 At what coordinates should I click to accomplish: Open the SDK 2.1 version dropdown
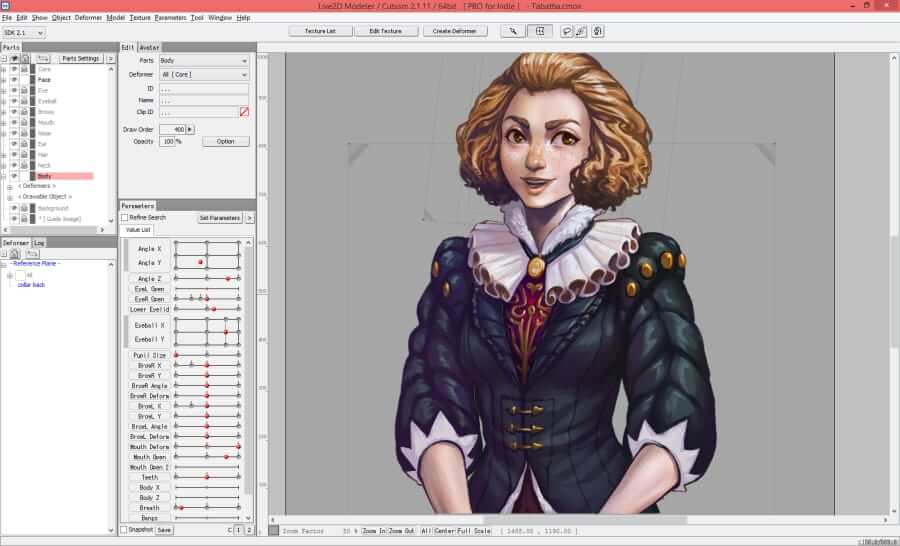click(x=24, y=32)
